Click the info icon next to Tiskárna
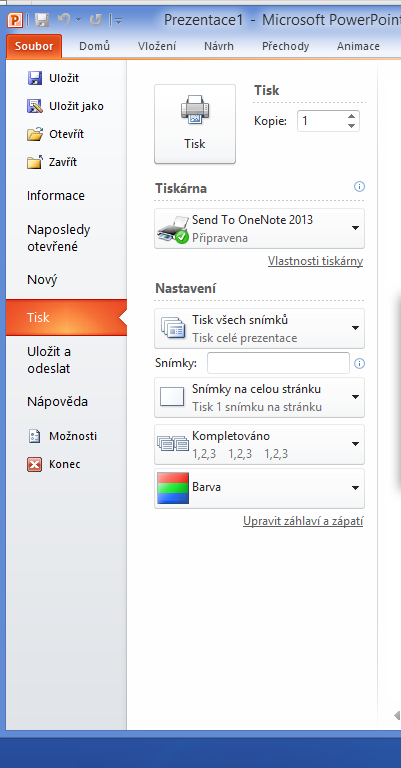Image resolution: width=401 pixels, height=768 pixels. pyautogui.click(x=359, y=187)
